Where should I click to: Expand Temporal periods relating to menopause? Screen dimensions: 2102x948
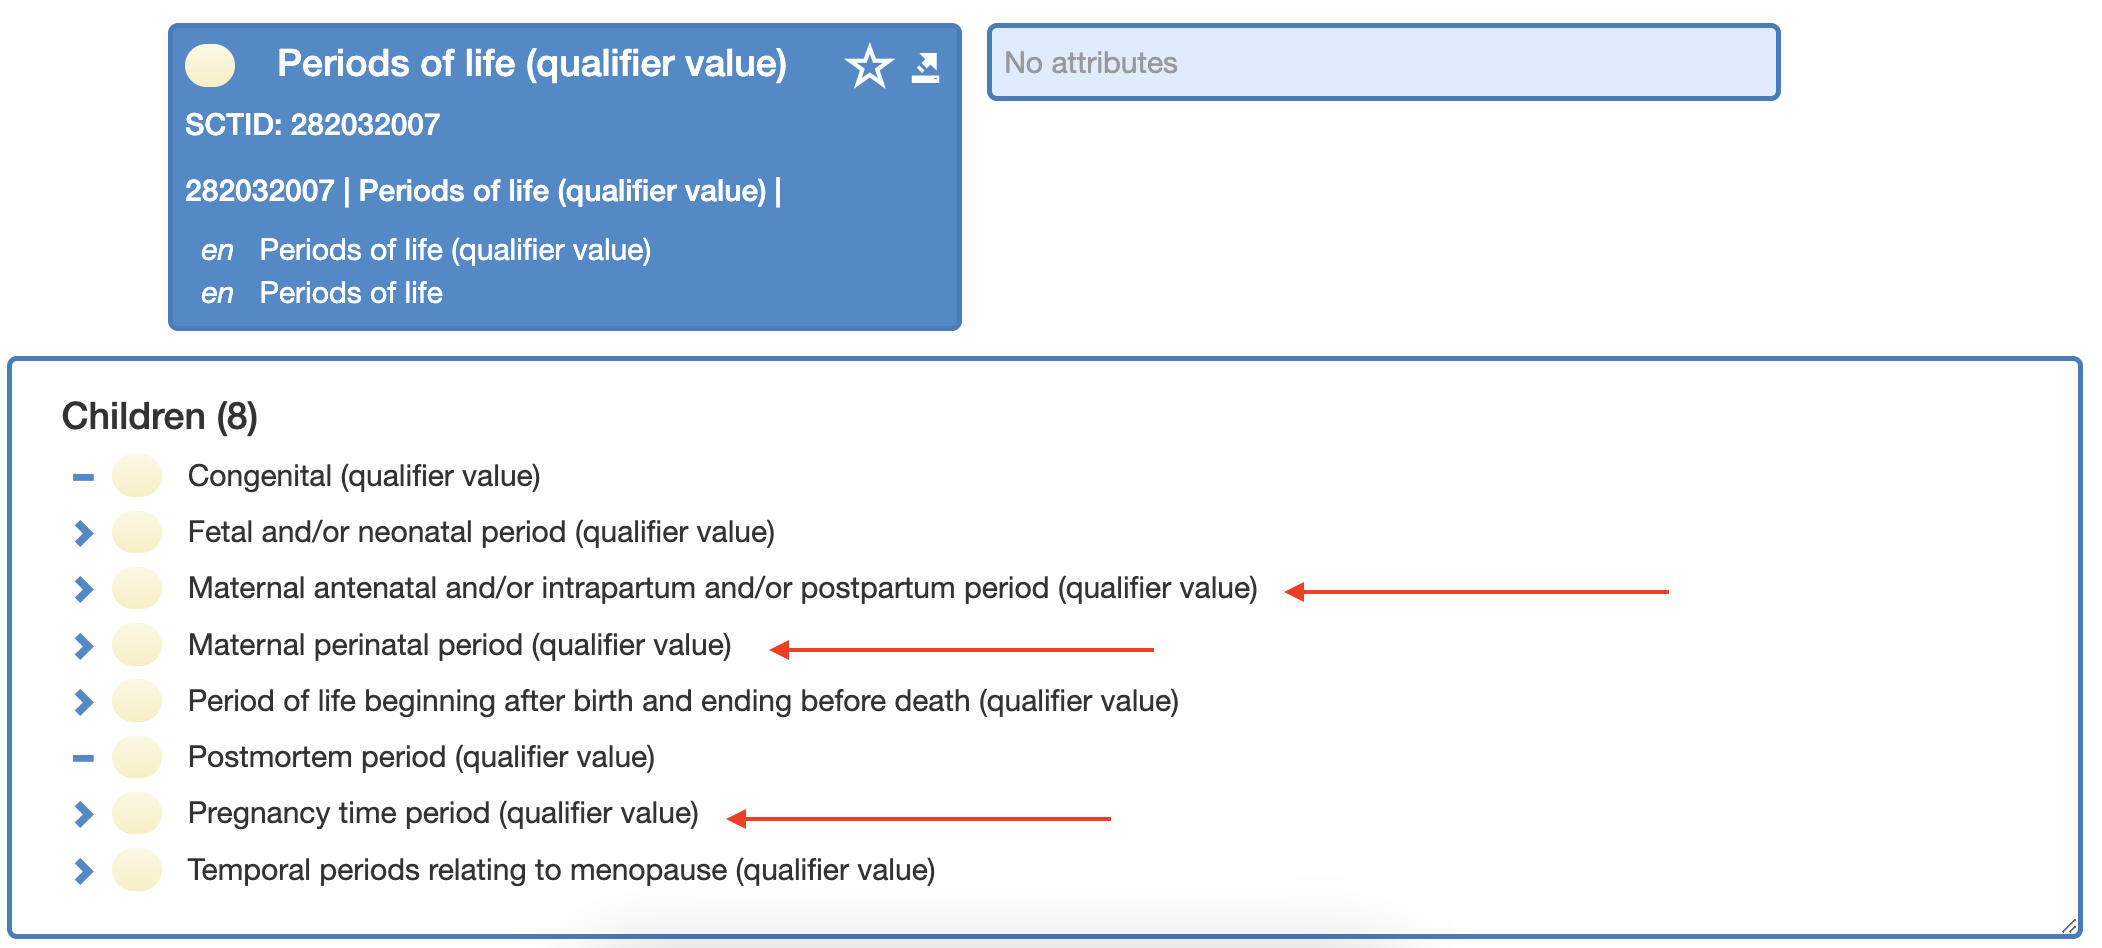[x=84, y=871]
